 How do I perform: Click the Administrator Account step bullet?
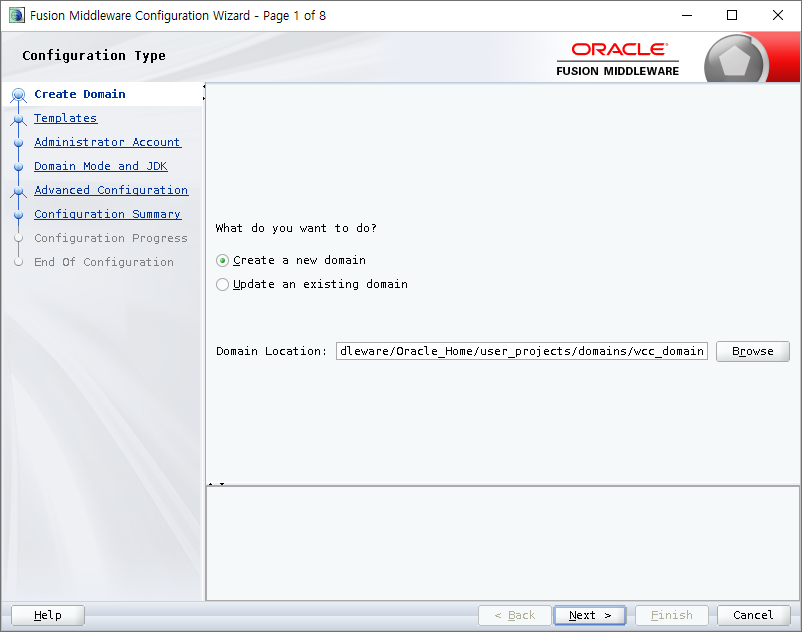tap(18, 143)
